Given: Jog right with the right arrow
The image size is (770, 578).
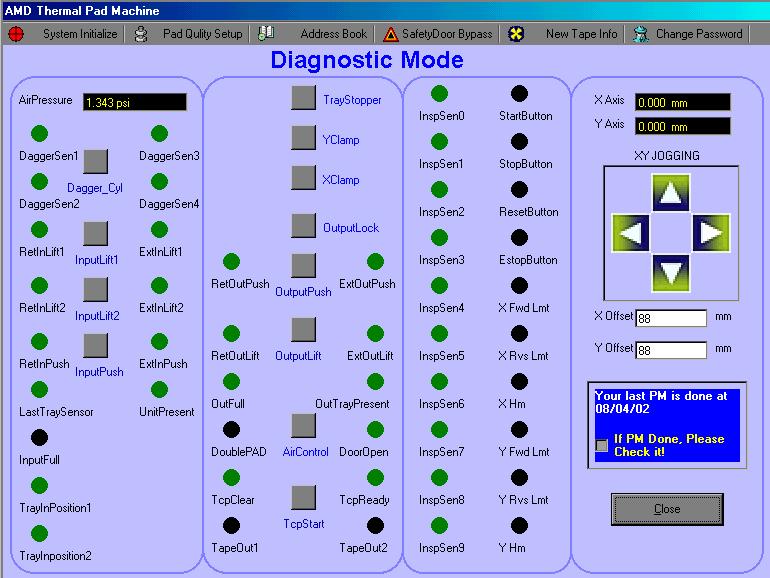Looking at the screenshot, I should click(x=711, y=233).
